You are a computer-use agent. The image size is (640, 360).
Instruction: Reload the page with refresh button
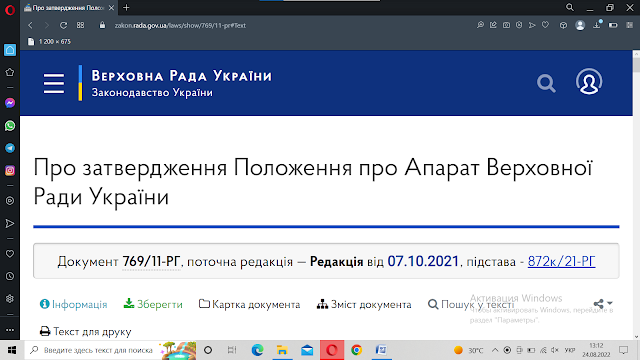tap(63, 25)
